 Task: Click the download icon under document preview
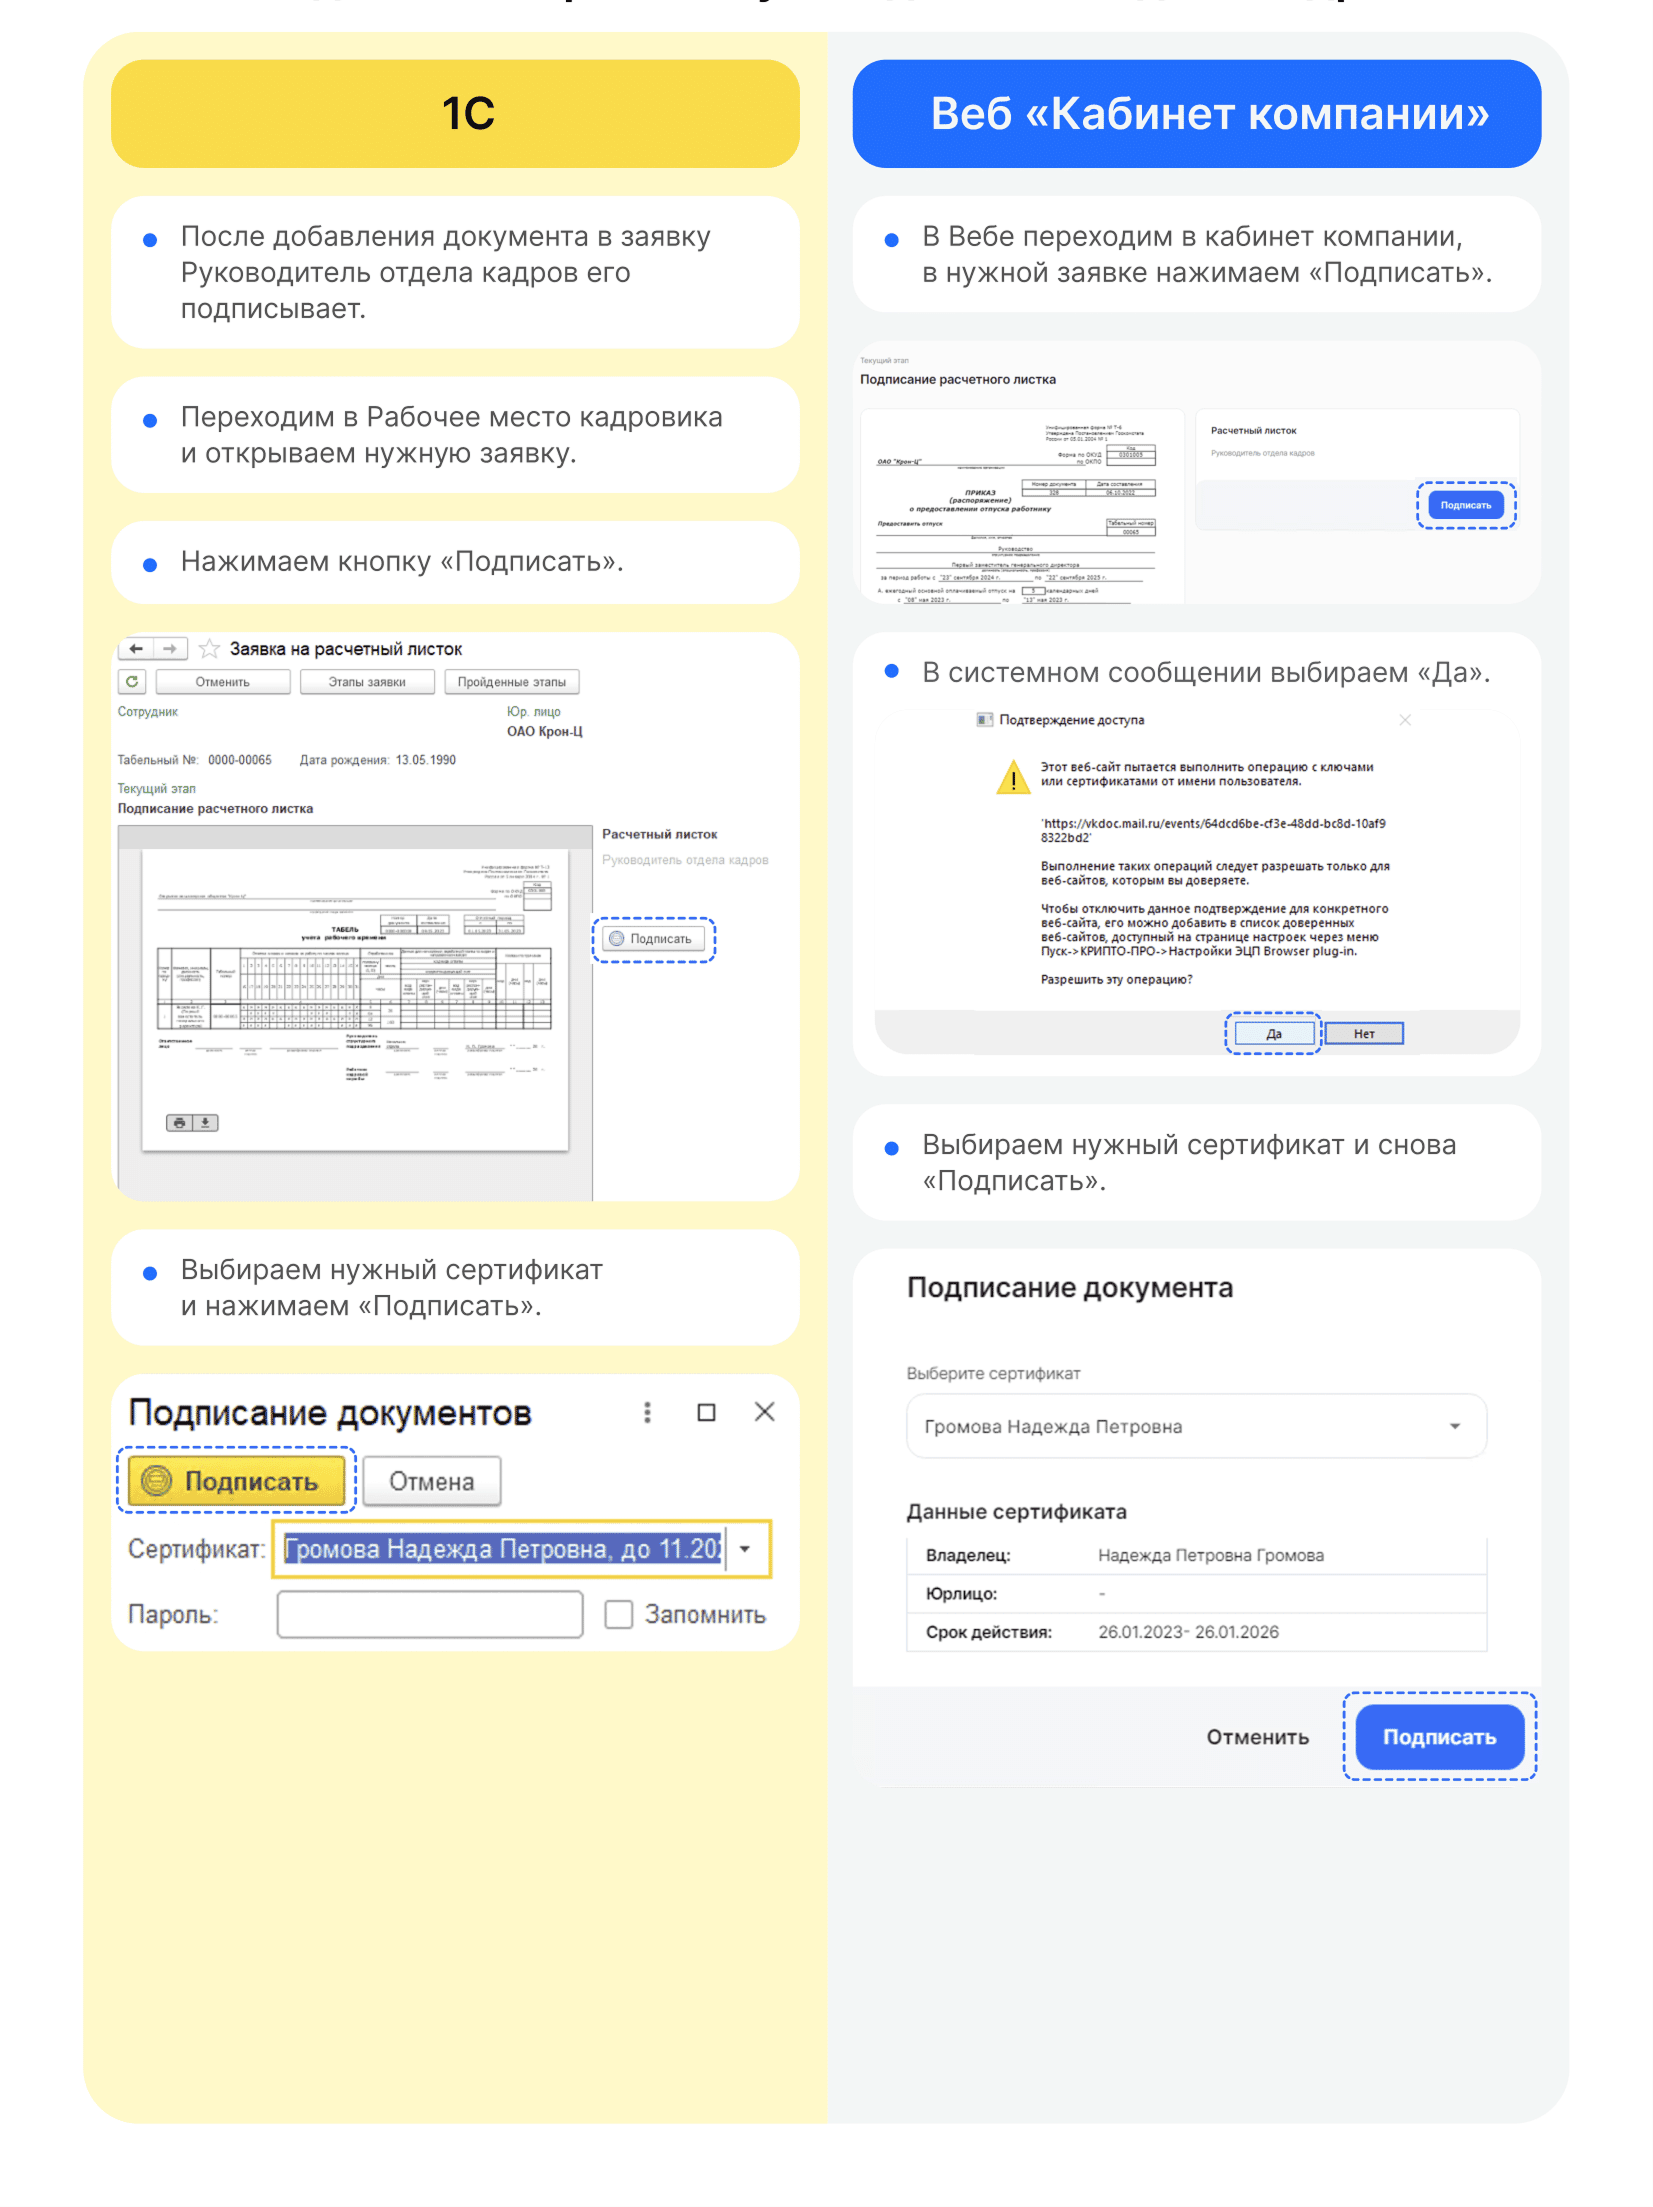tap(205, 1123)
